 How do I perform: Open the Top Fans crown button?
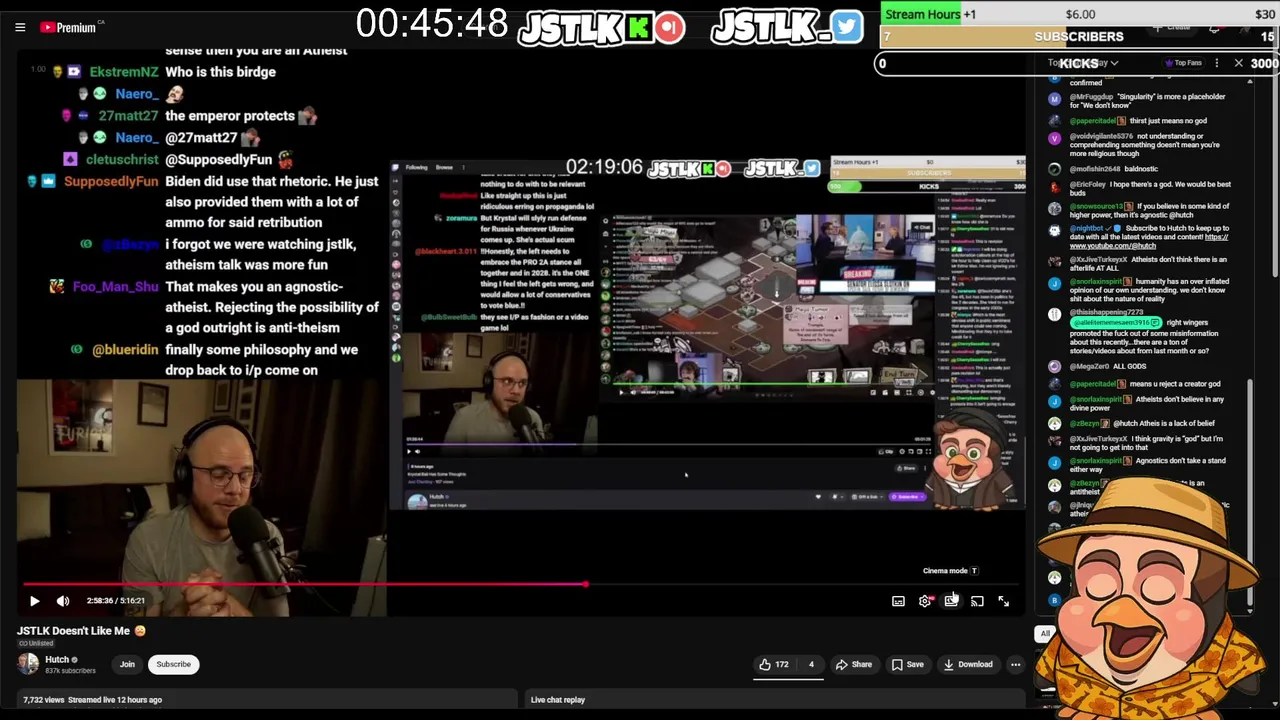pyautogui.click(x=1183, y=63)
